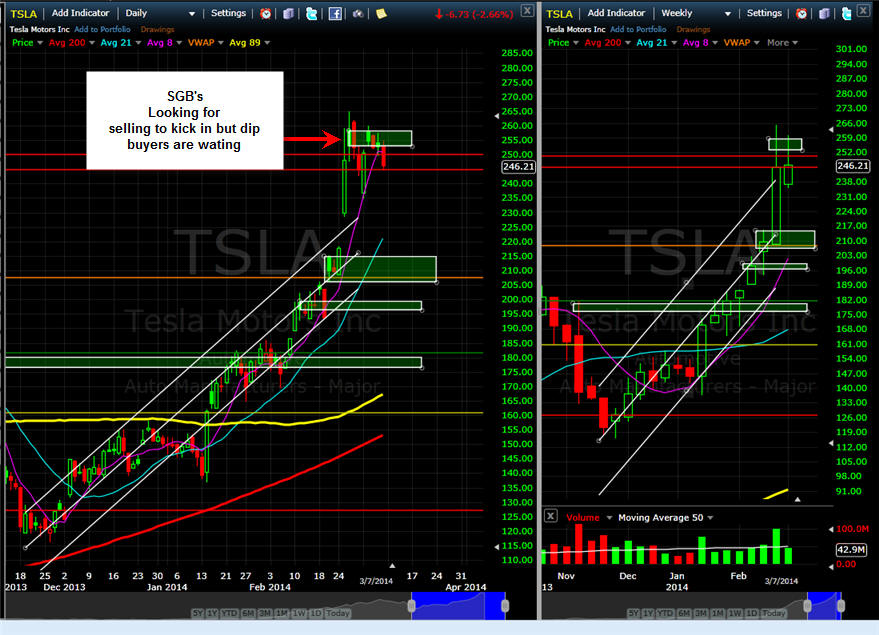Select 1Y range in Daily chart
This screenshot has width=879, height=635.
[212, 613]
